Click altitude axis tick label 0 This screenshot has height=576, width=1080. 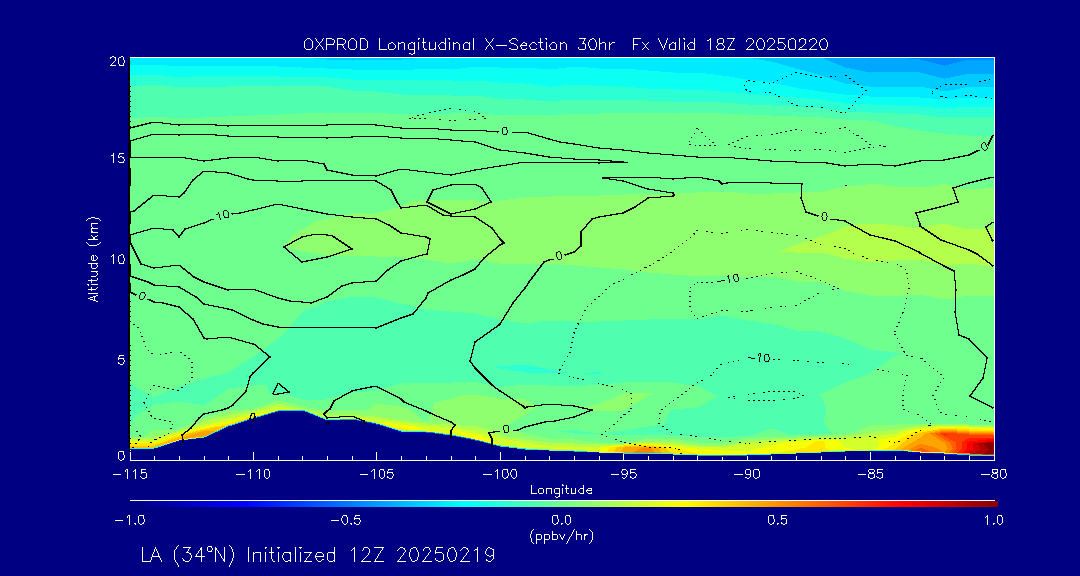(x=121, y=455)
